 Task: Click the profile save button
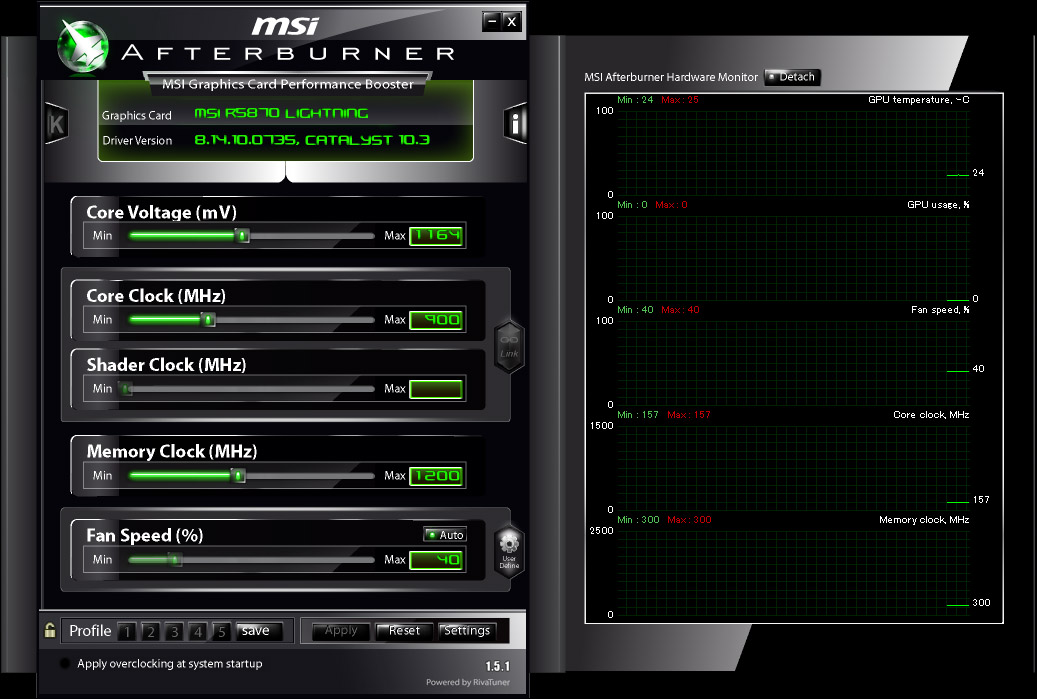click(259, 631)
